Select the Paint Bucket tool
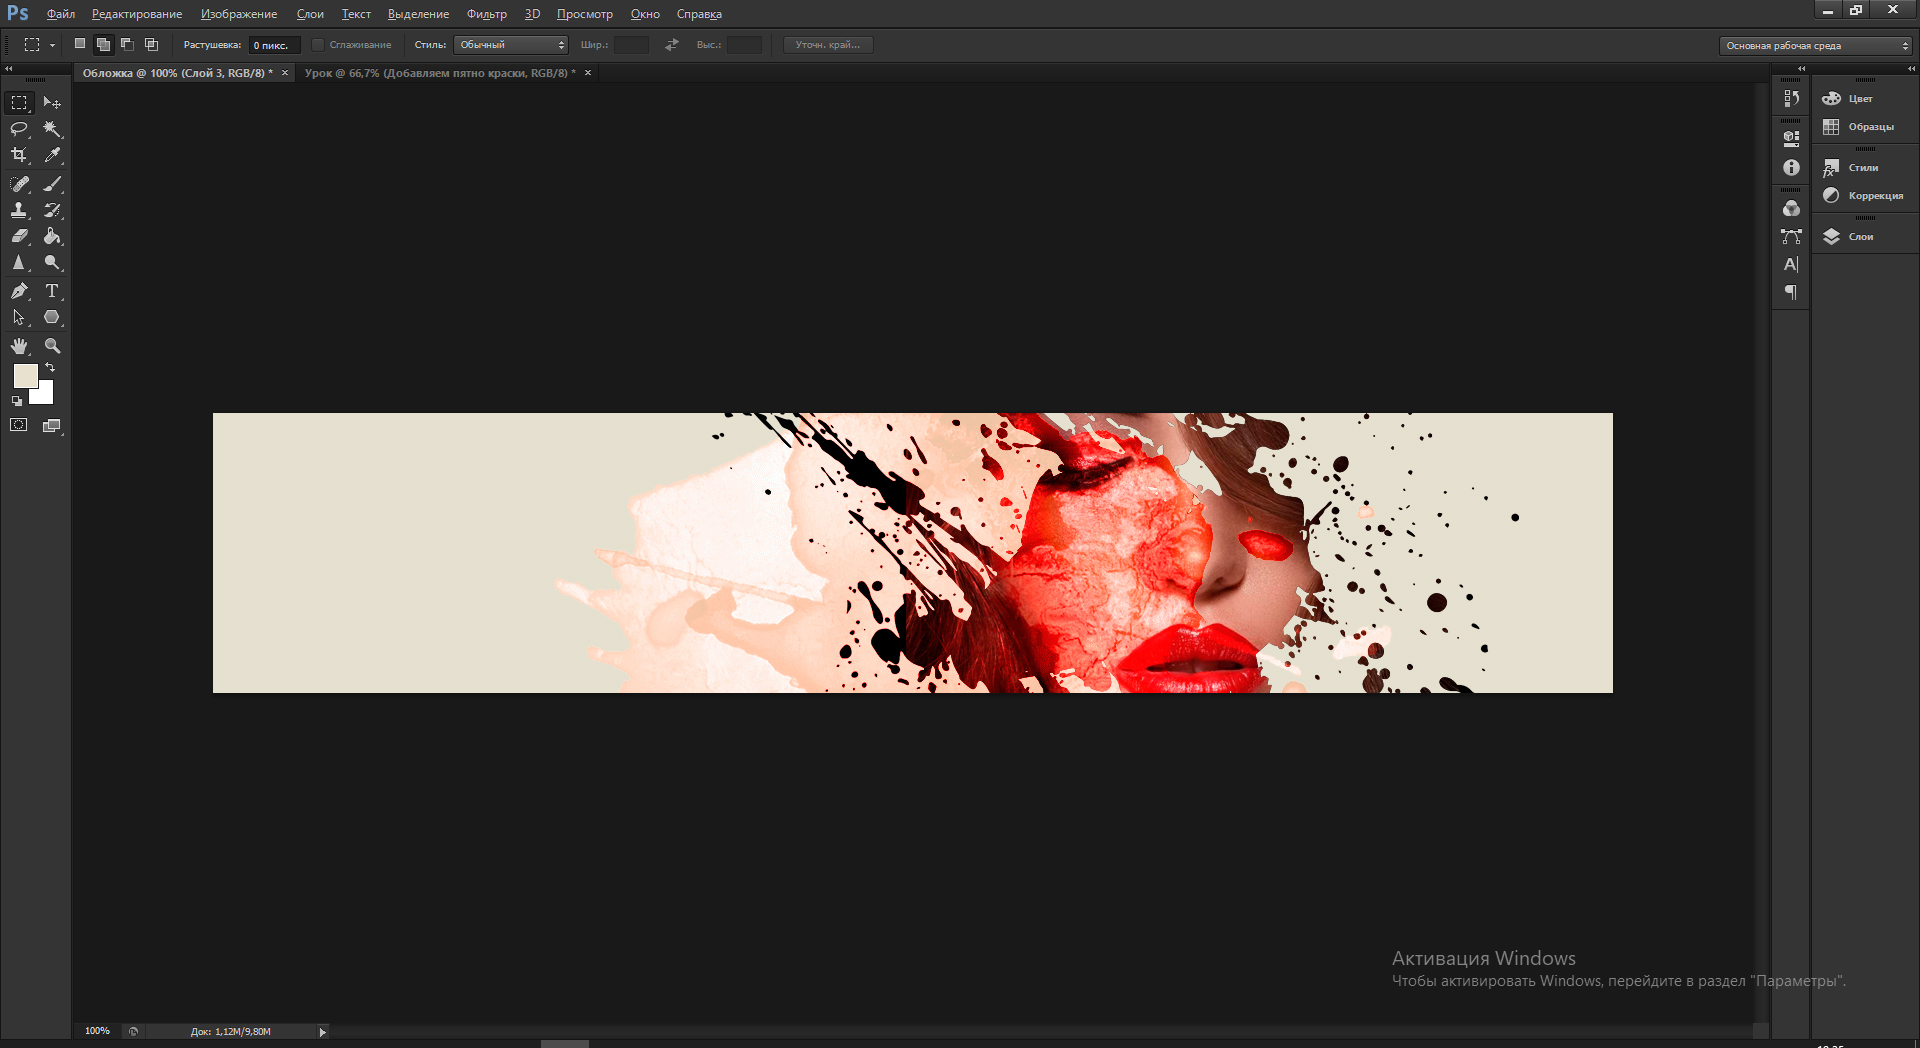Screen dimensions: 1920x1048 52,236
